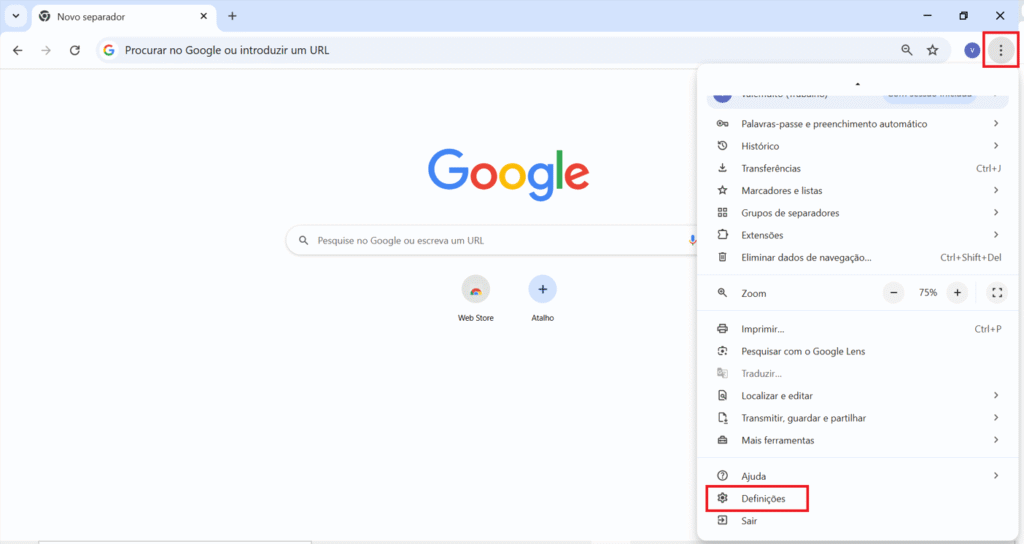Click the menu scroll-up arrow
The height and width of the screenshot is (544, 1024).
tap(857, 84)
